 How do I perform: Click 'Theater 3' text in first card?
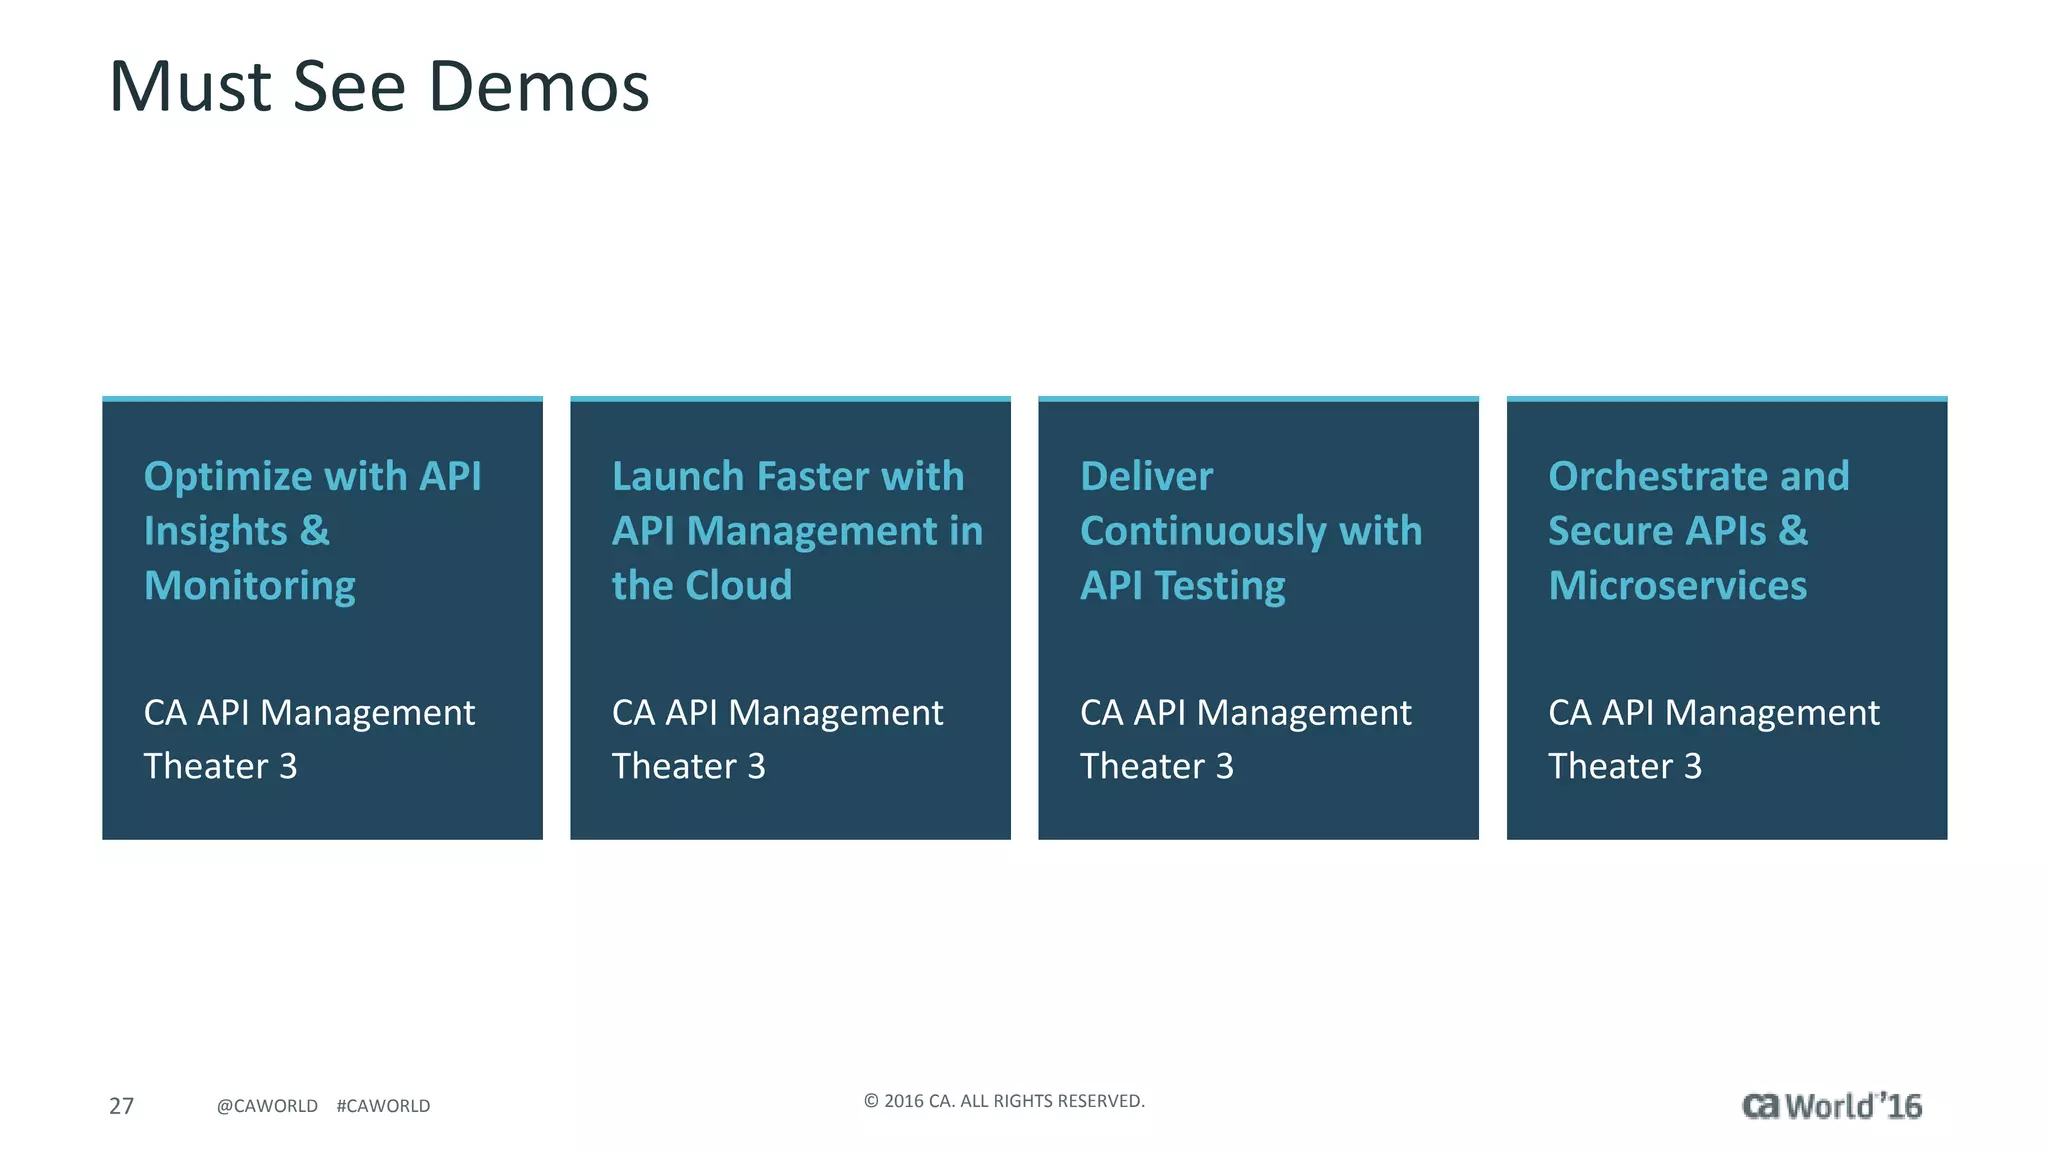click(220, 766)
